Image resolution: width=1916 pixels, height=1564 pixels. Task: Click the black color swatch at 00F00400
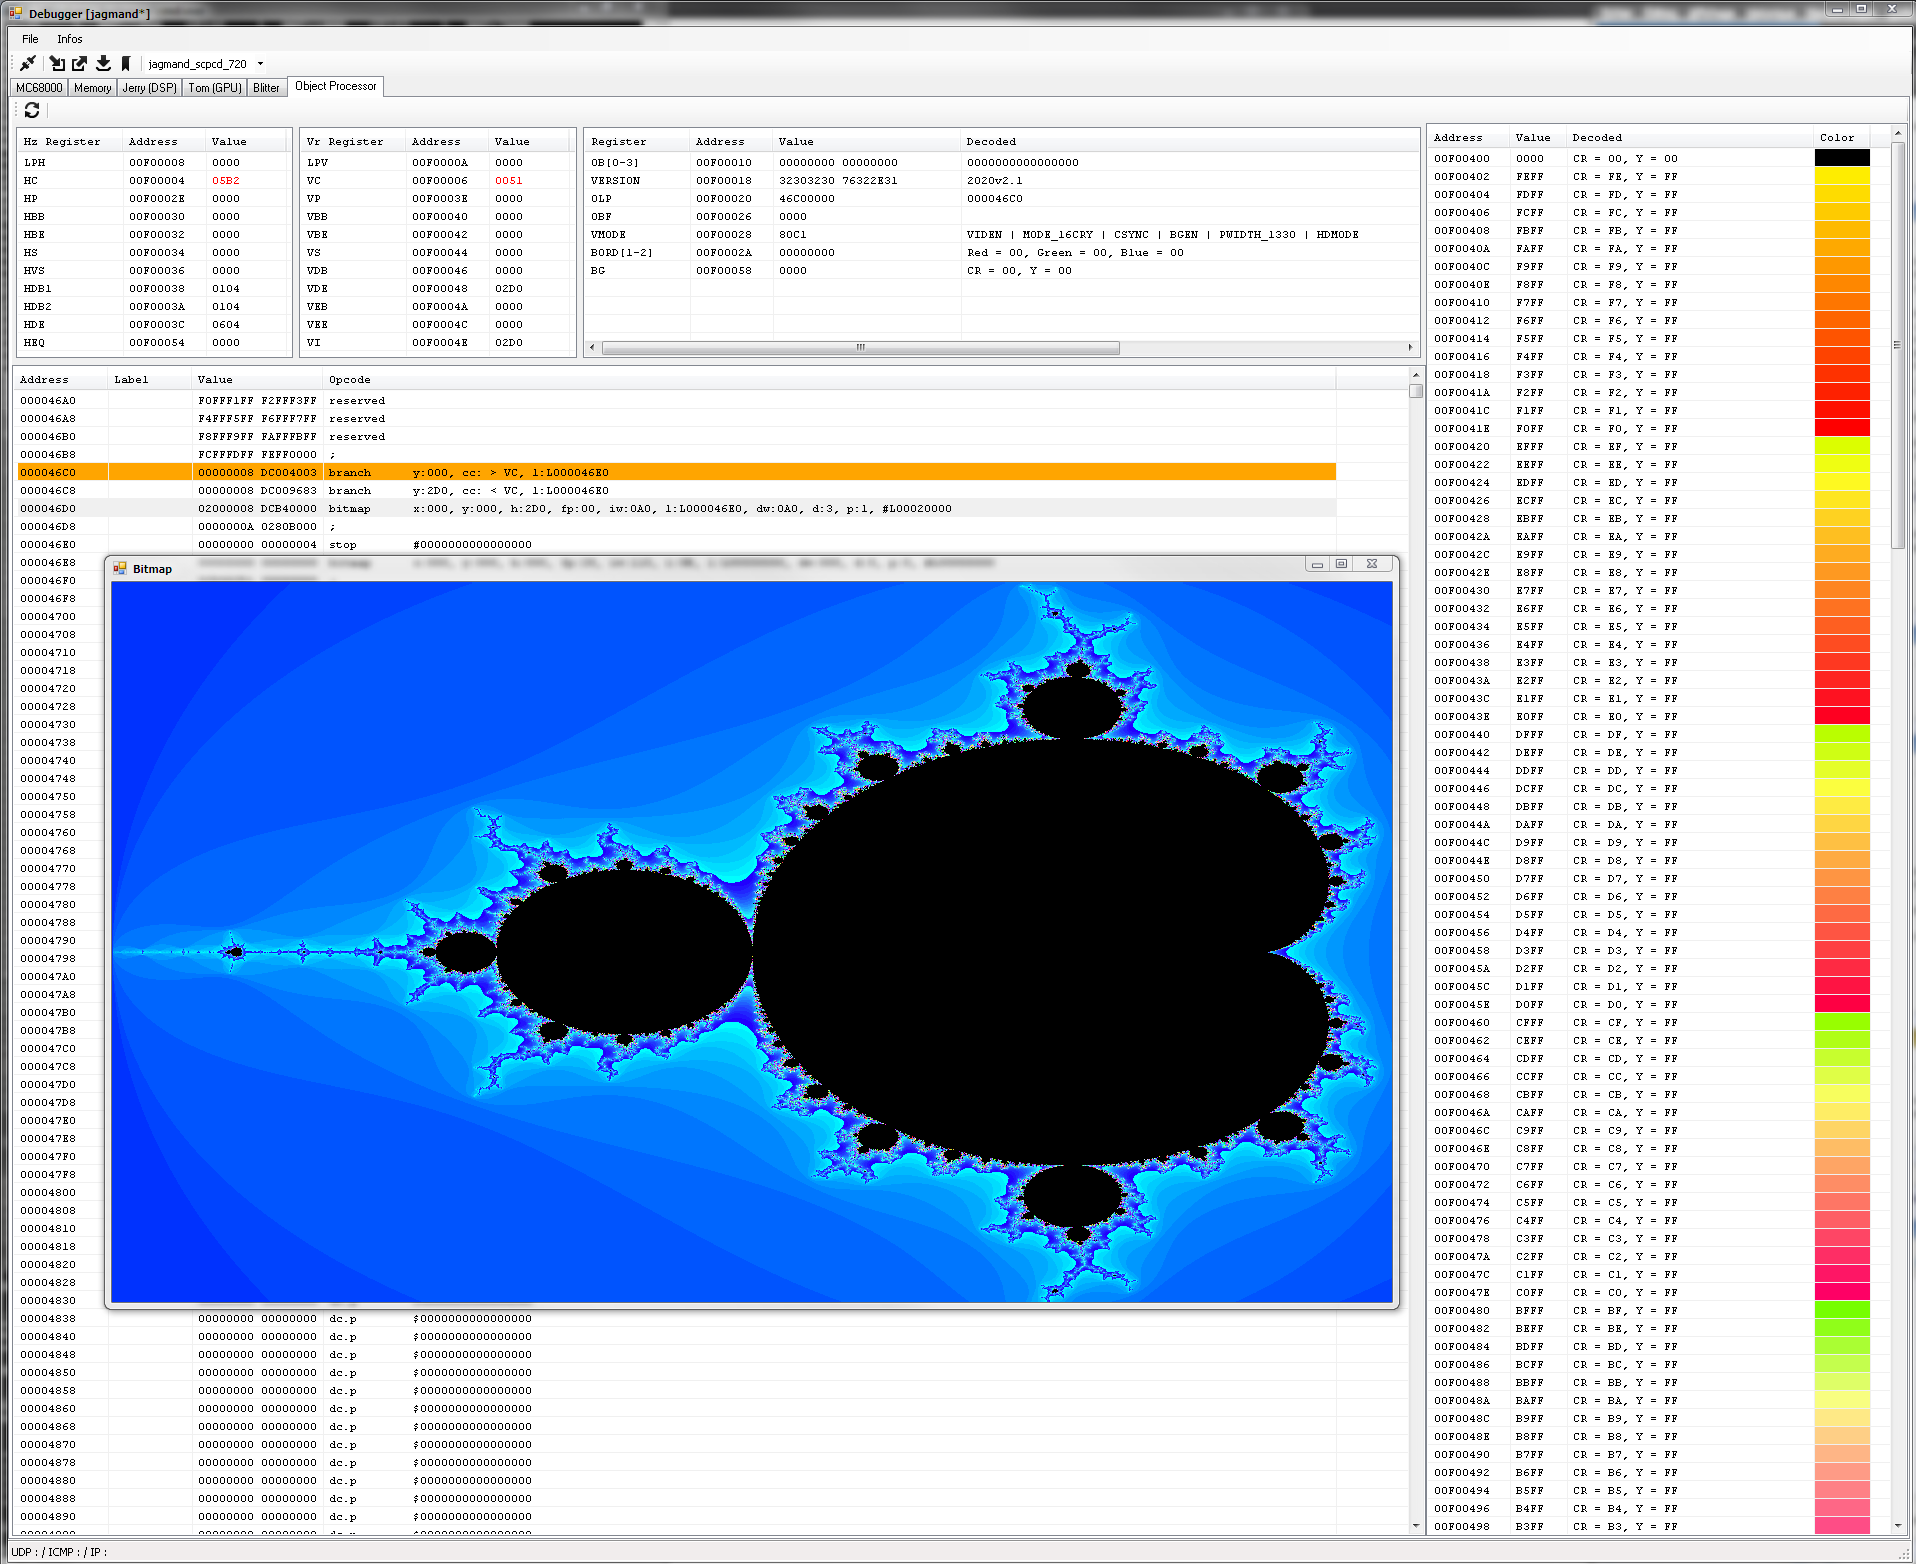click(1841, 158)
